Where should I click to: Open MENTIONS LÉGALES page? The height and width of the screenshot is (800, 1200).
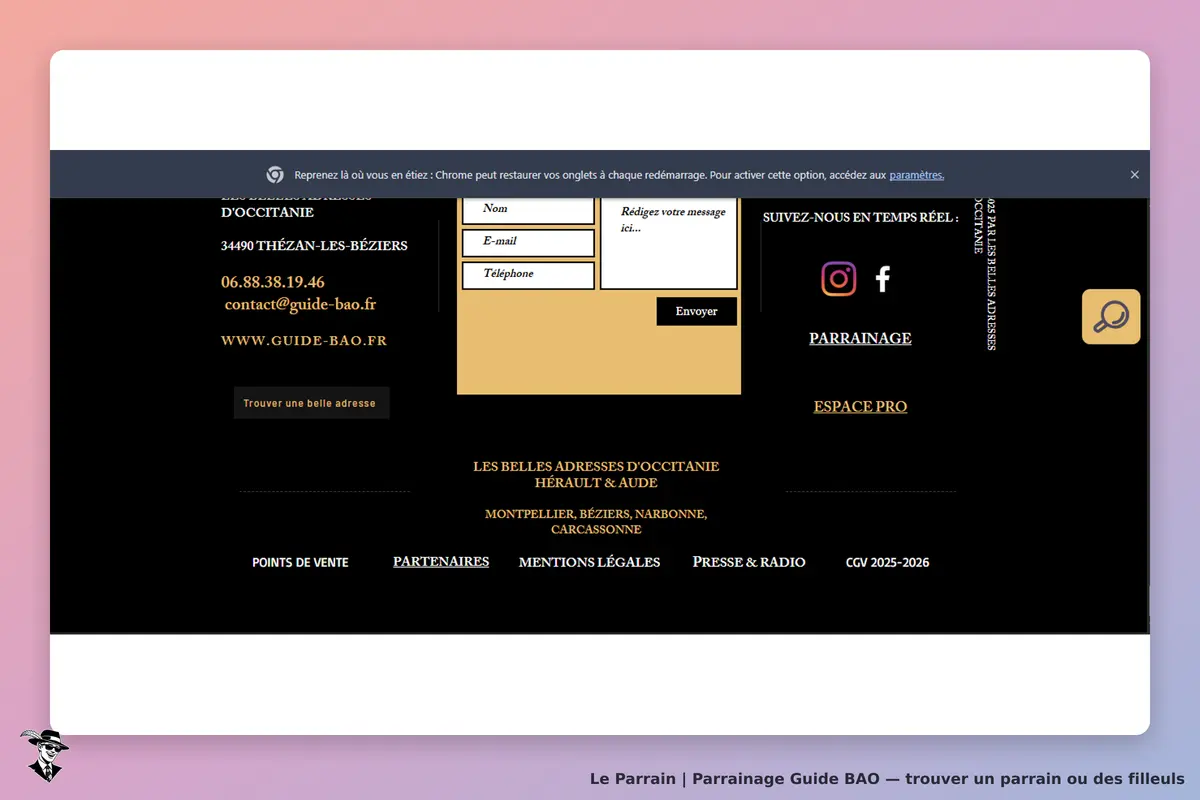pyautogui.click(x=589, y=562)
